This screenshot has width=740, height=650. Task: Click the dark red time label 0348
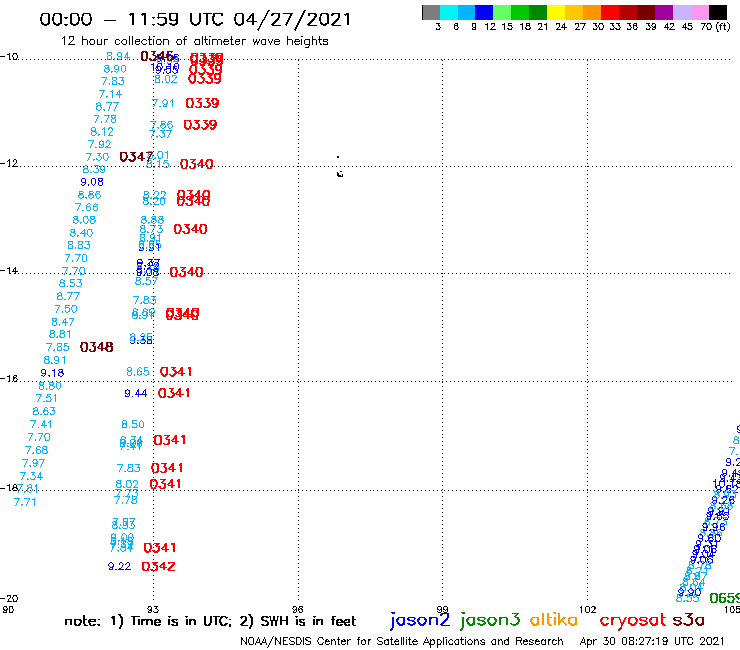(97, 347)
